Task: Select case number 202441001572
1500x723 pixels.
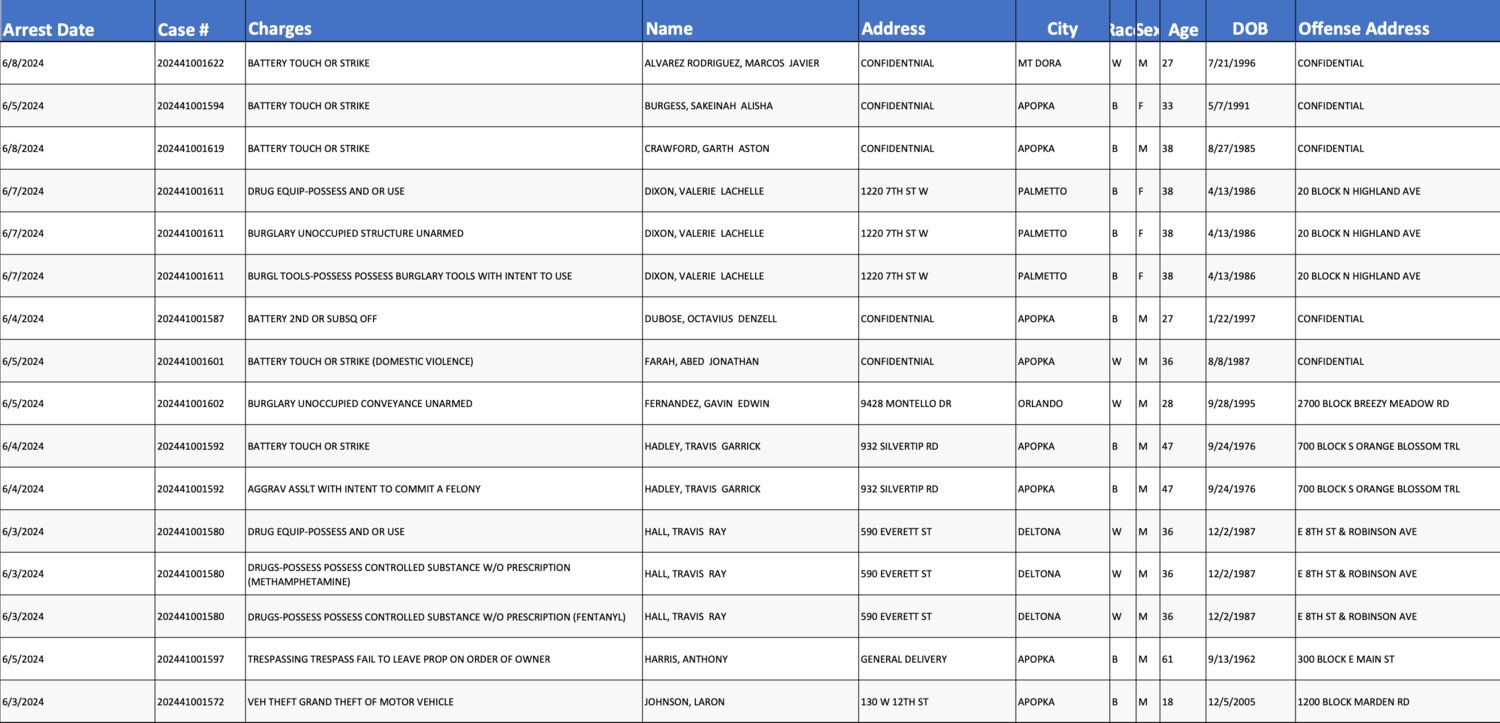Action: pyautogui.click(x=190, y=702)
